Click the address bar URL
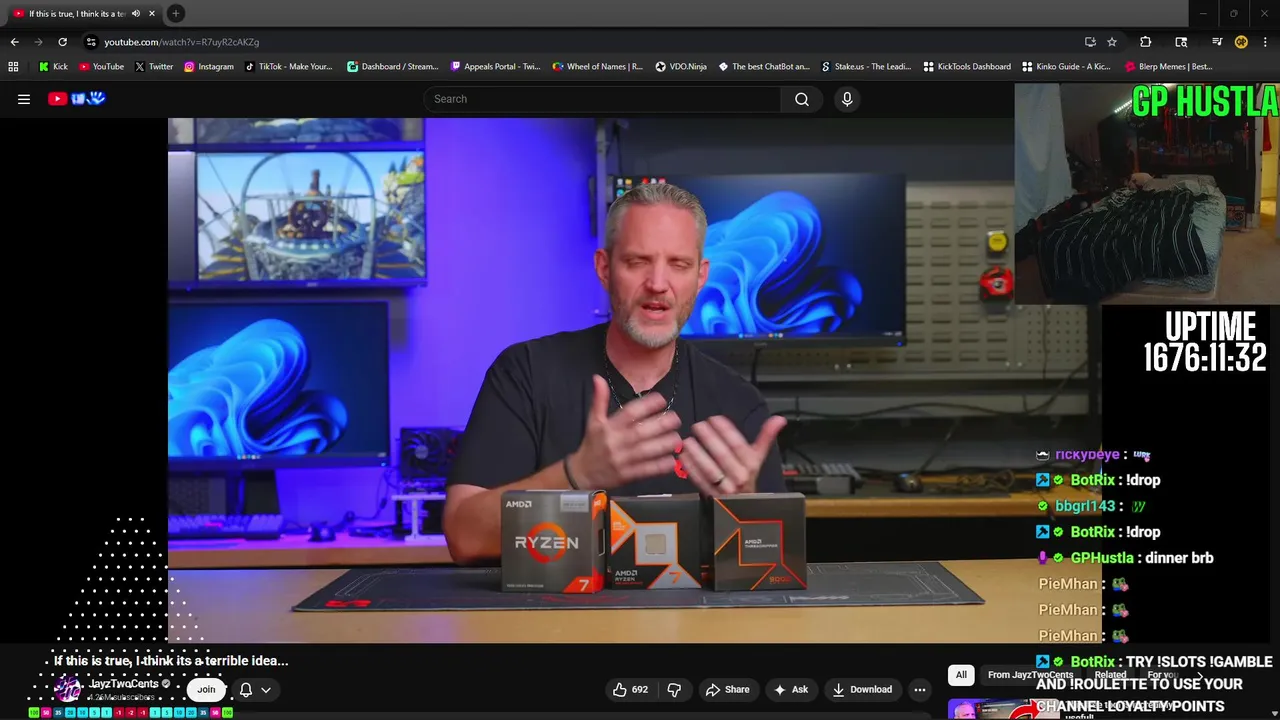 pos(181,42)
